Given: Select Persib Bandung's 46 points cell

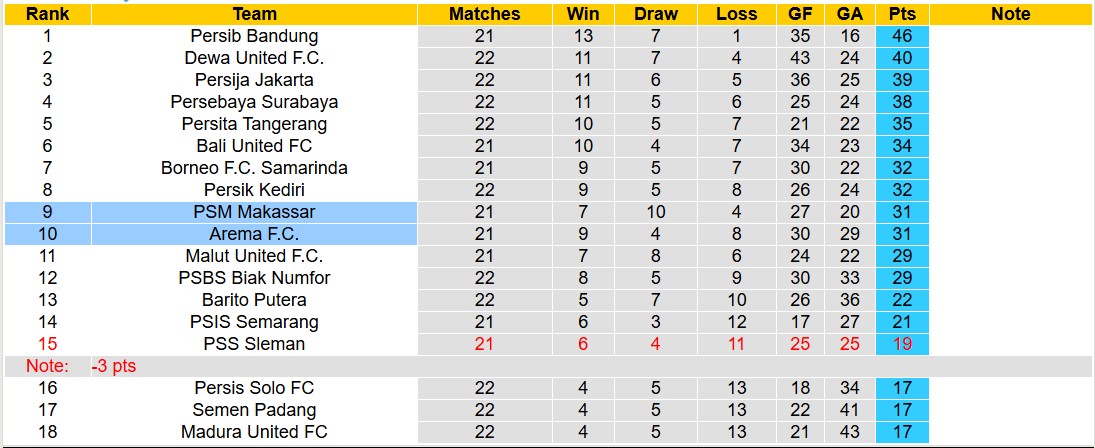Looking at the screenshot, I should point(903,36).
